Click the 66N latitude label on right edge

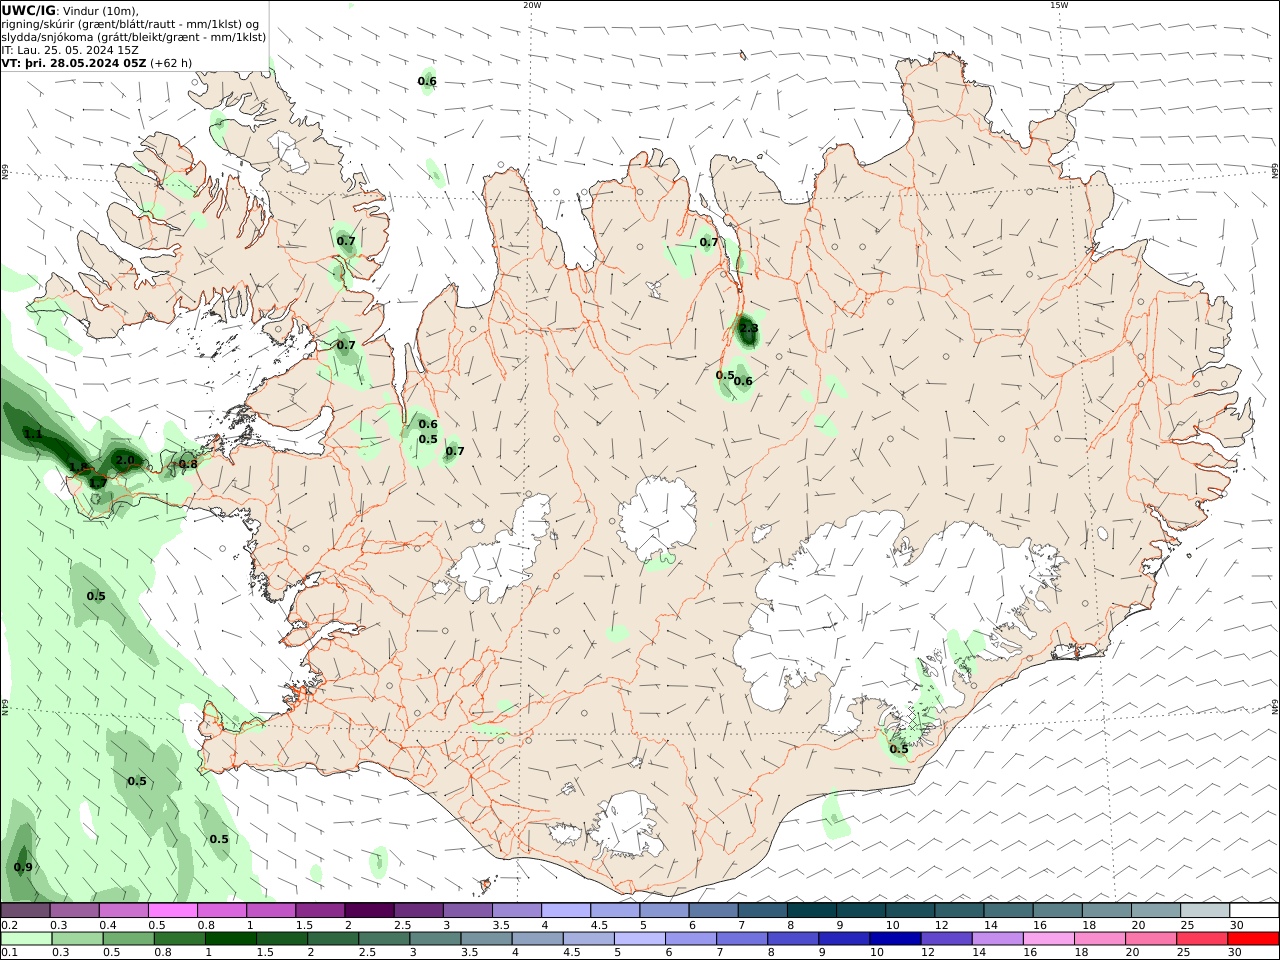pos(1275,171)
